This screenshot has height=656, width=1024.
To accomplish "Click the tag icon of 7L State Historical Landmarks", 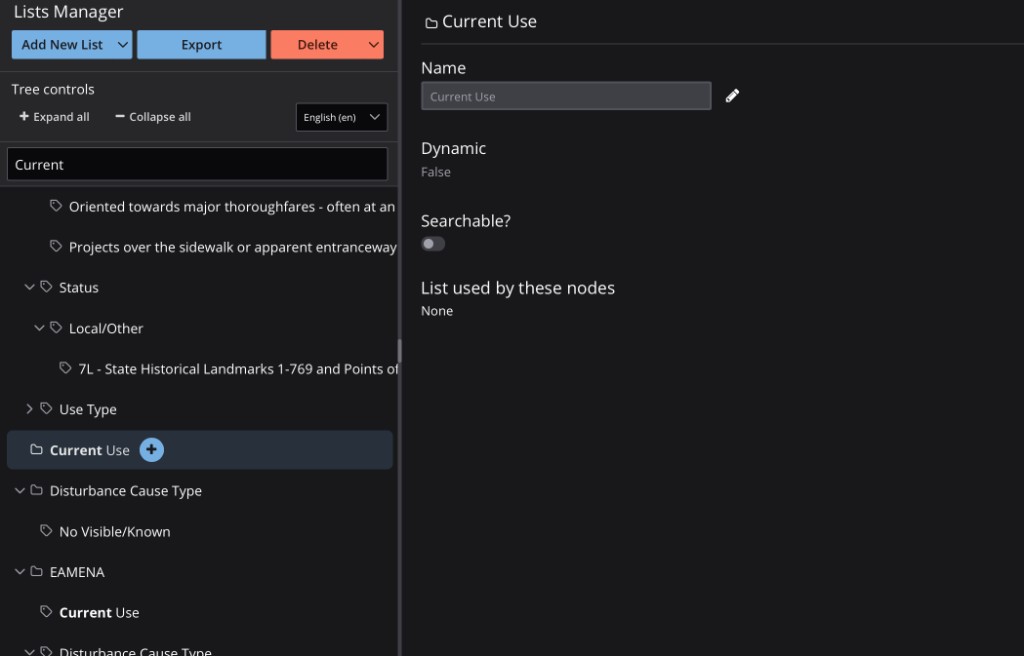I will (x=65, y=368).
